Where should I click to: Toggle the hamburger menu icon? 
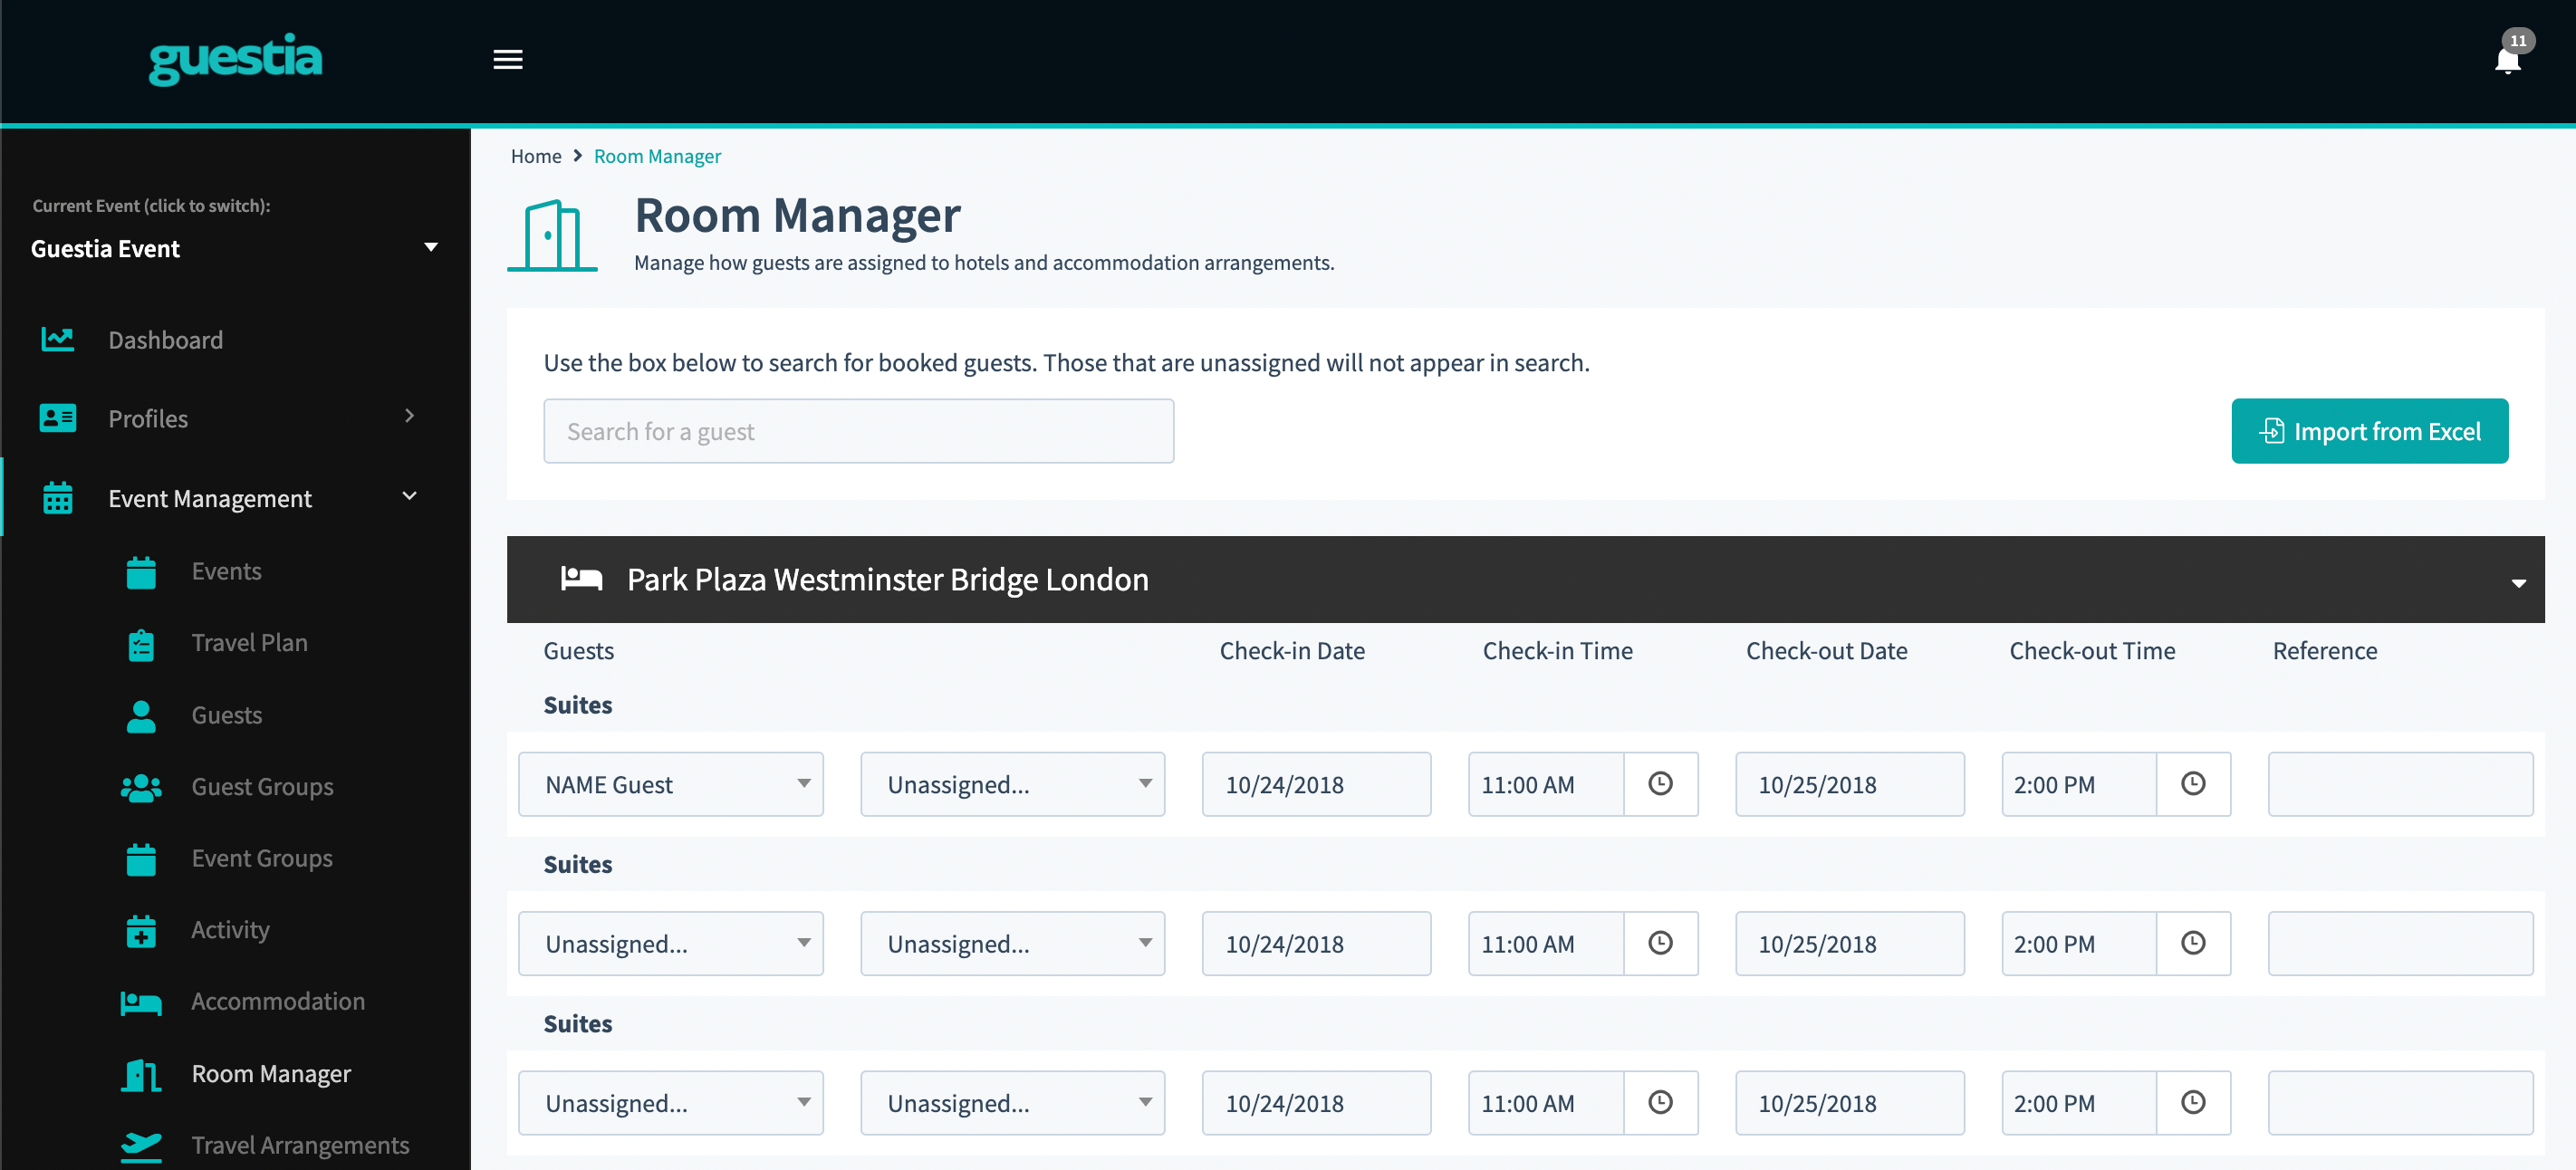[x=508, y=60]
